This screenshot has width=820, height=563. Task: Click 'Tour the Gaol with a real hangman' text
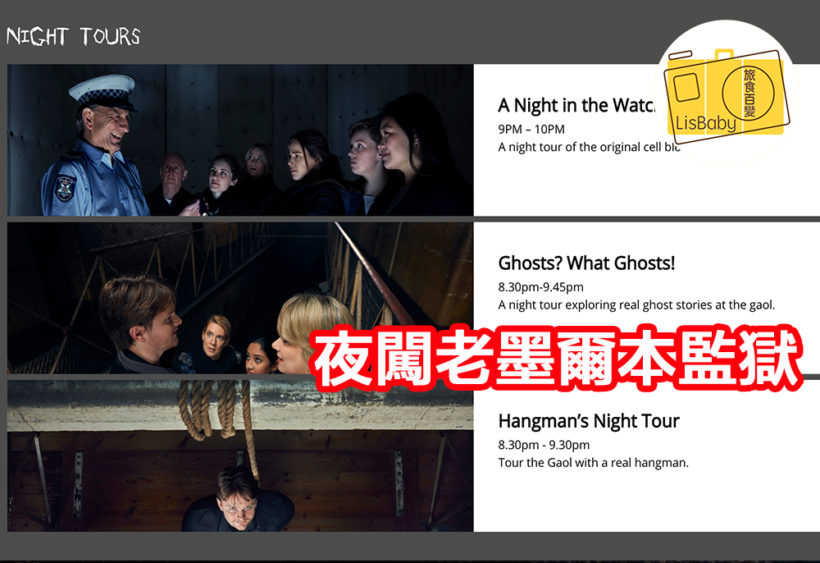593,463
